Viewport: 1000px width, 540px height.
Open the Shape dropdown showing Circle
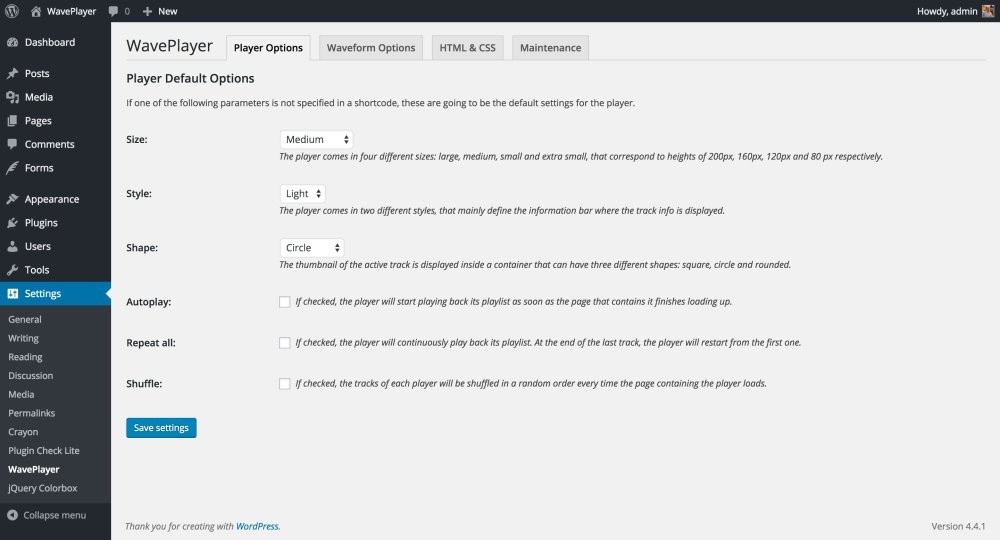point(312,248)
